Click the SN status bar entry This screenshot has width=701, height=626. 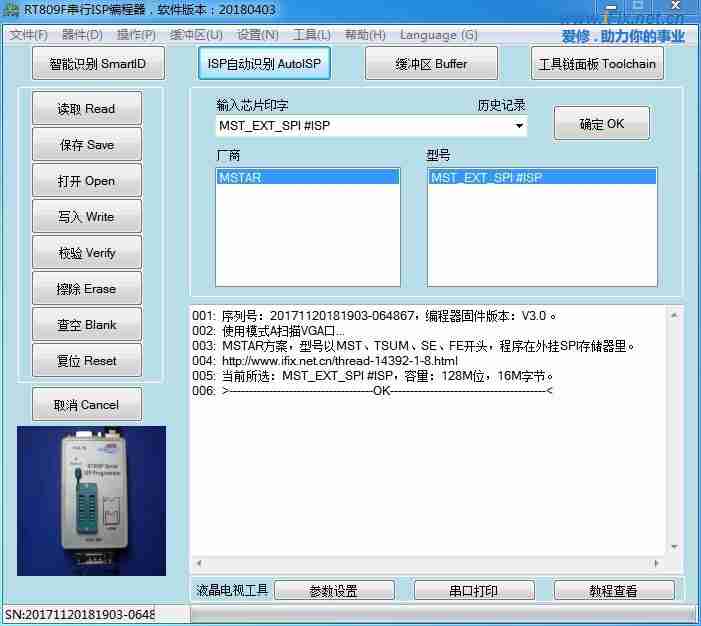click(x=80, y=614)
